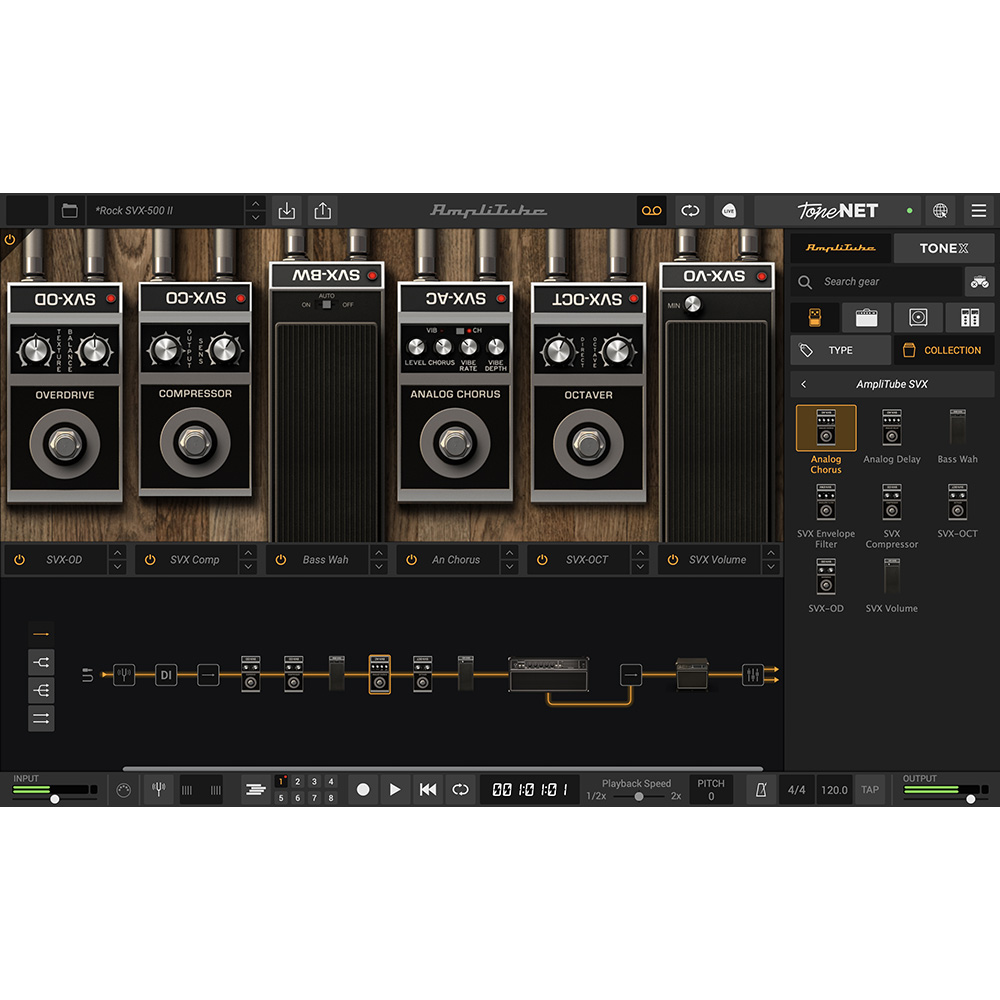This screenshot has height=1000, width=1000.
Task: Choose the parallel lines routing icon
Action: pos(41,718)
